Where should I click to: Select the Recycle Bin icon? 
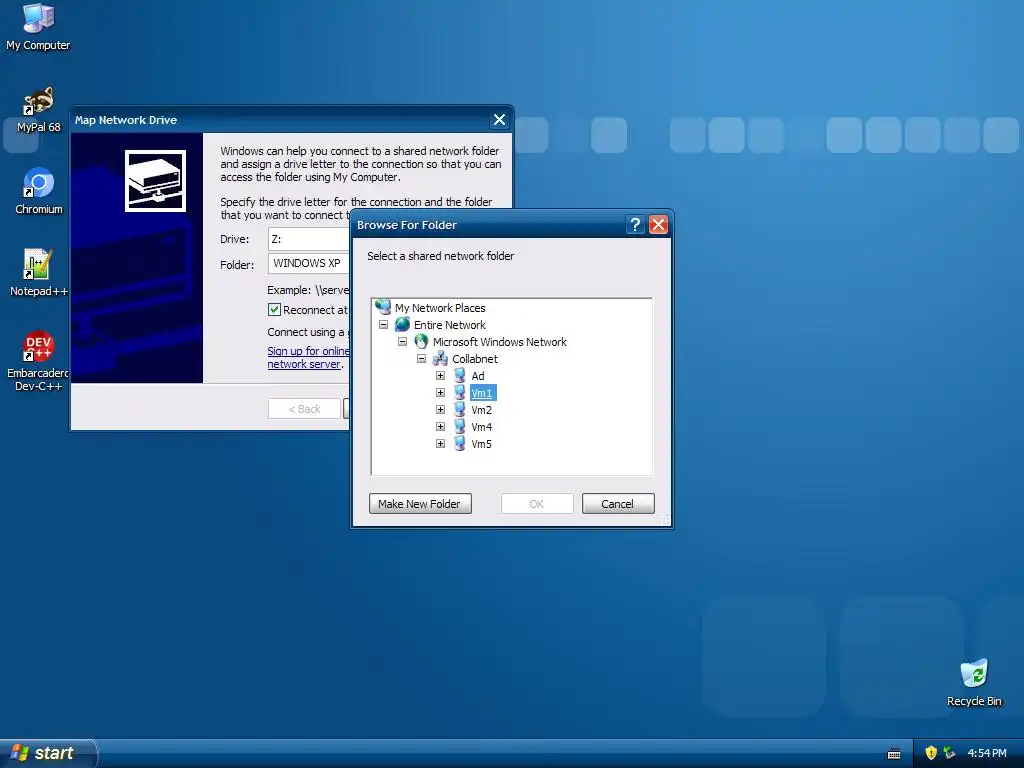tap(974, 683)
